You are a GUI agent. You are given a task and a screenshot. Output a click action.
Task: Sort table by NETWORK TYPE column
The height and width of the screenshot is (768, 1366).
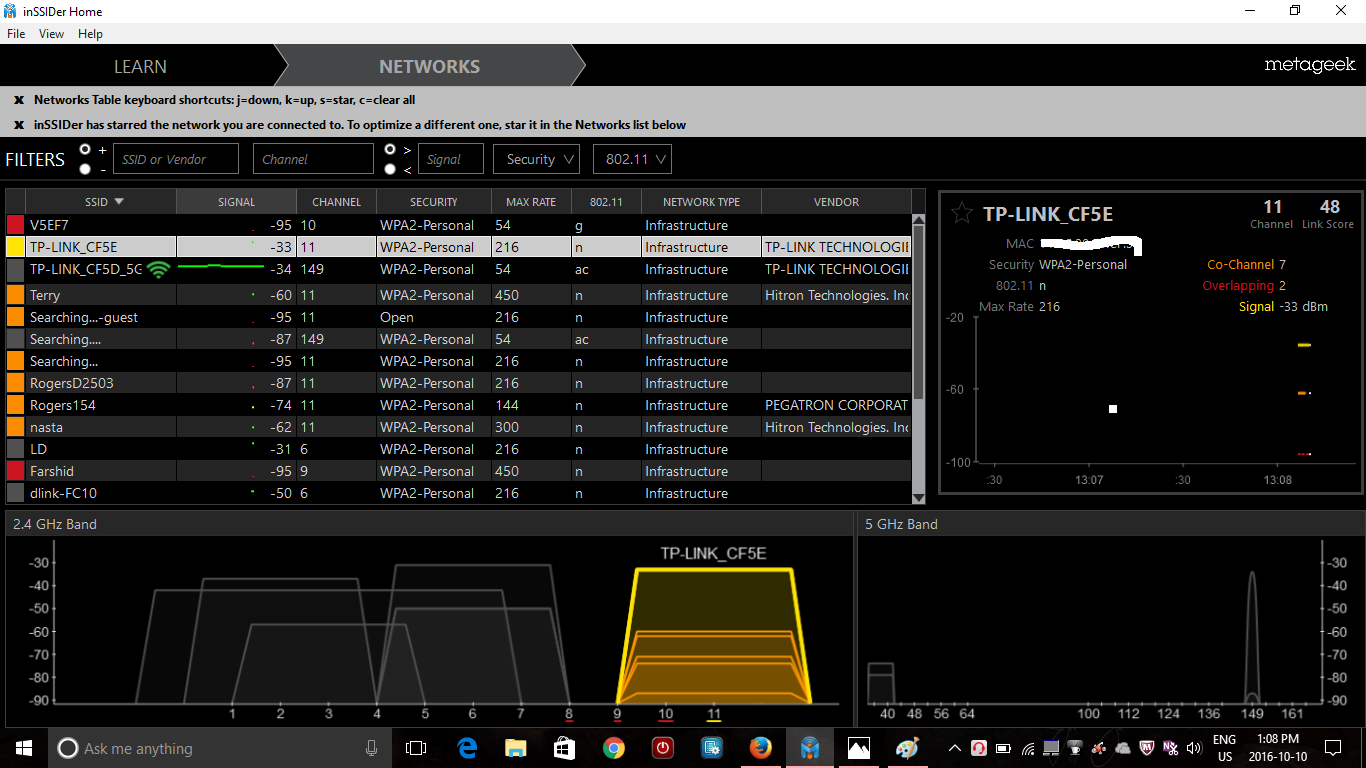(x=701, y=201)
